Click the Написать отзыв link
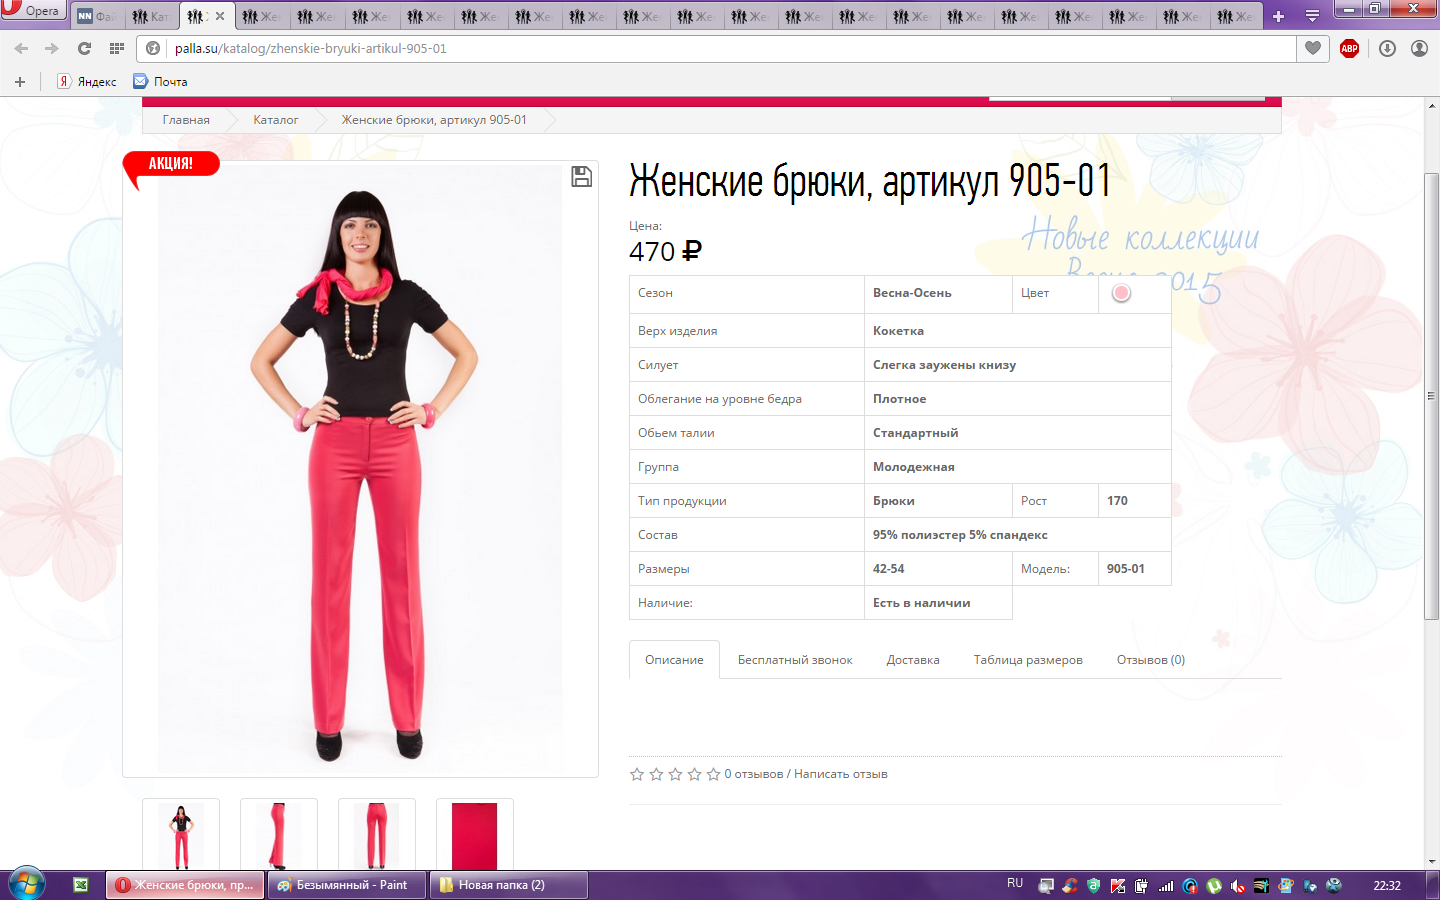This screenshot has height=900, width=1440. pos(840,774)
